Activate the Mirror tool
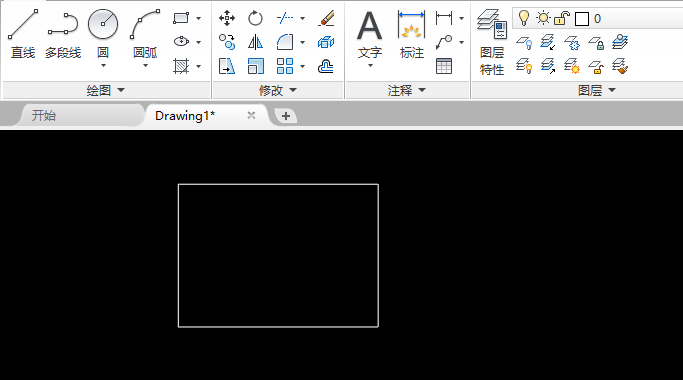 click(255, 42)
